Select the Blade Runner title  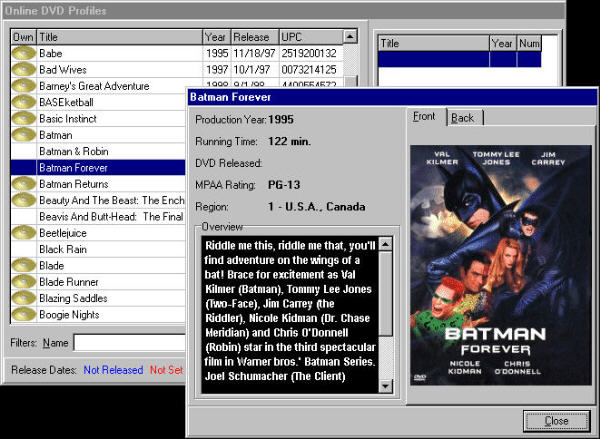tap(69, 282)
